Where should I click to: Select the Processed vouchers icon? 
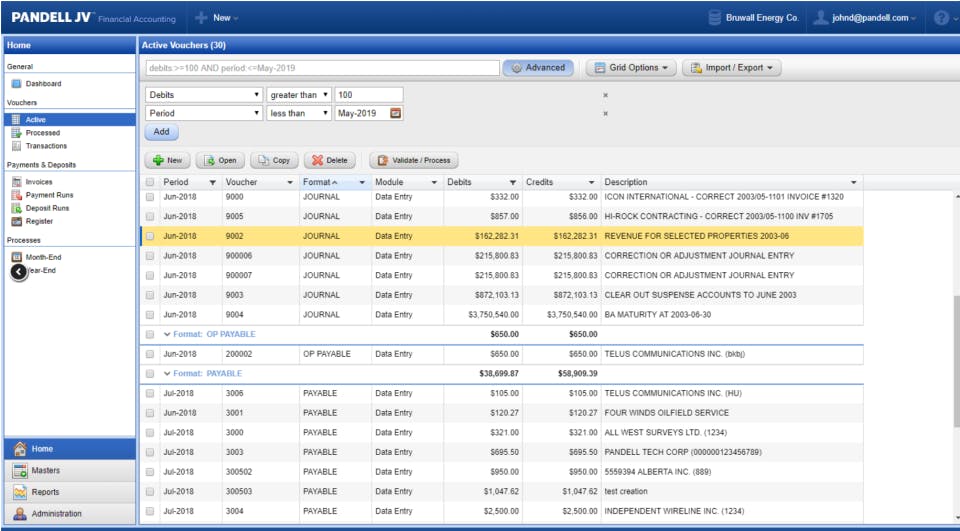pyautogui.click(x=17, y=133)
